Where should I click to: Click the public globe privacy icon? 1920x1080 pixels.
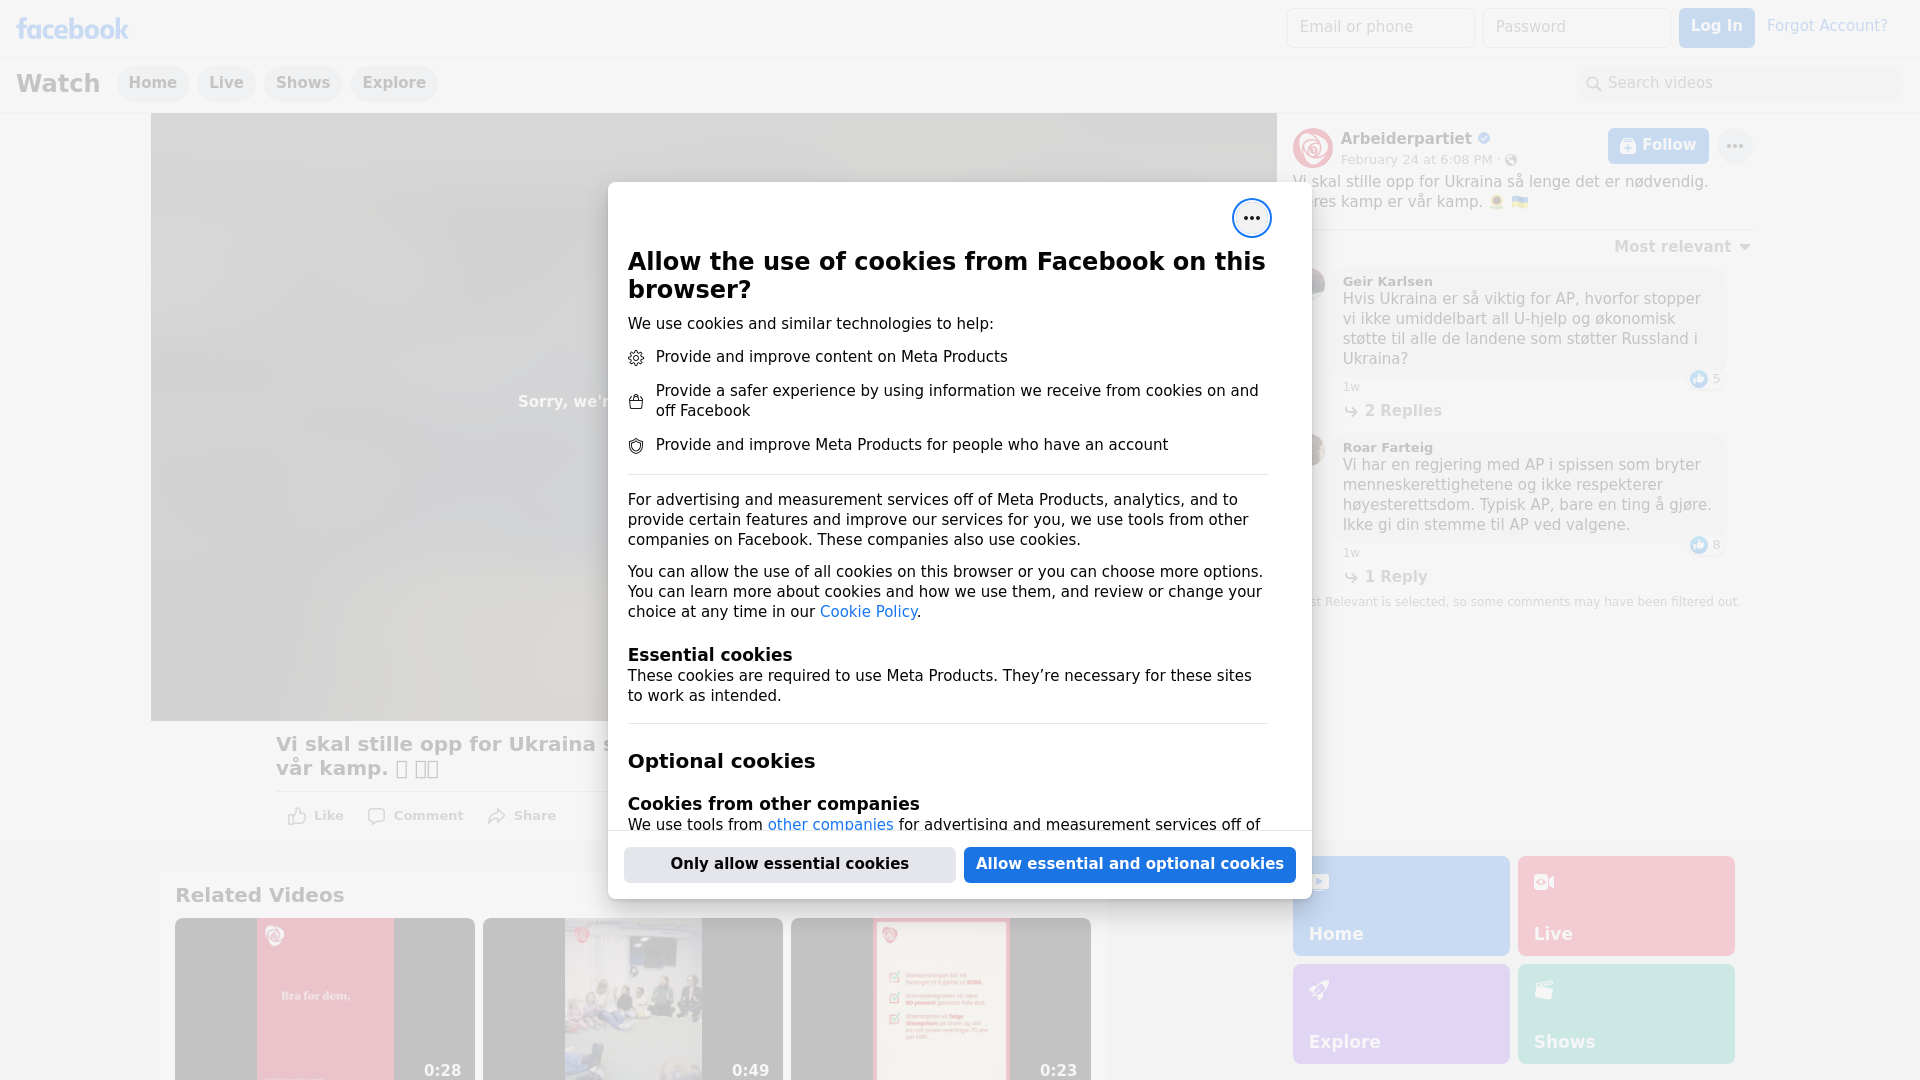(1511, 160)
